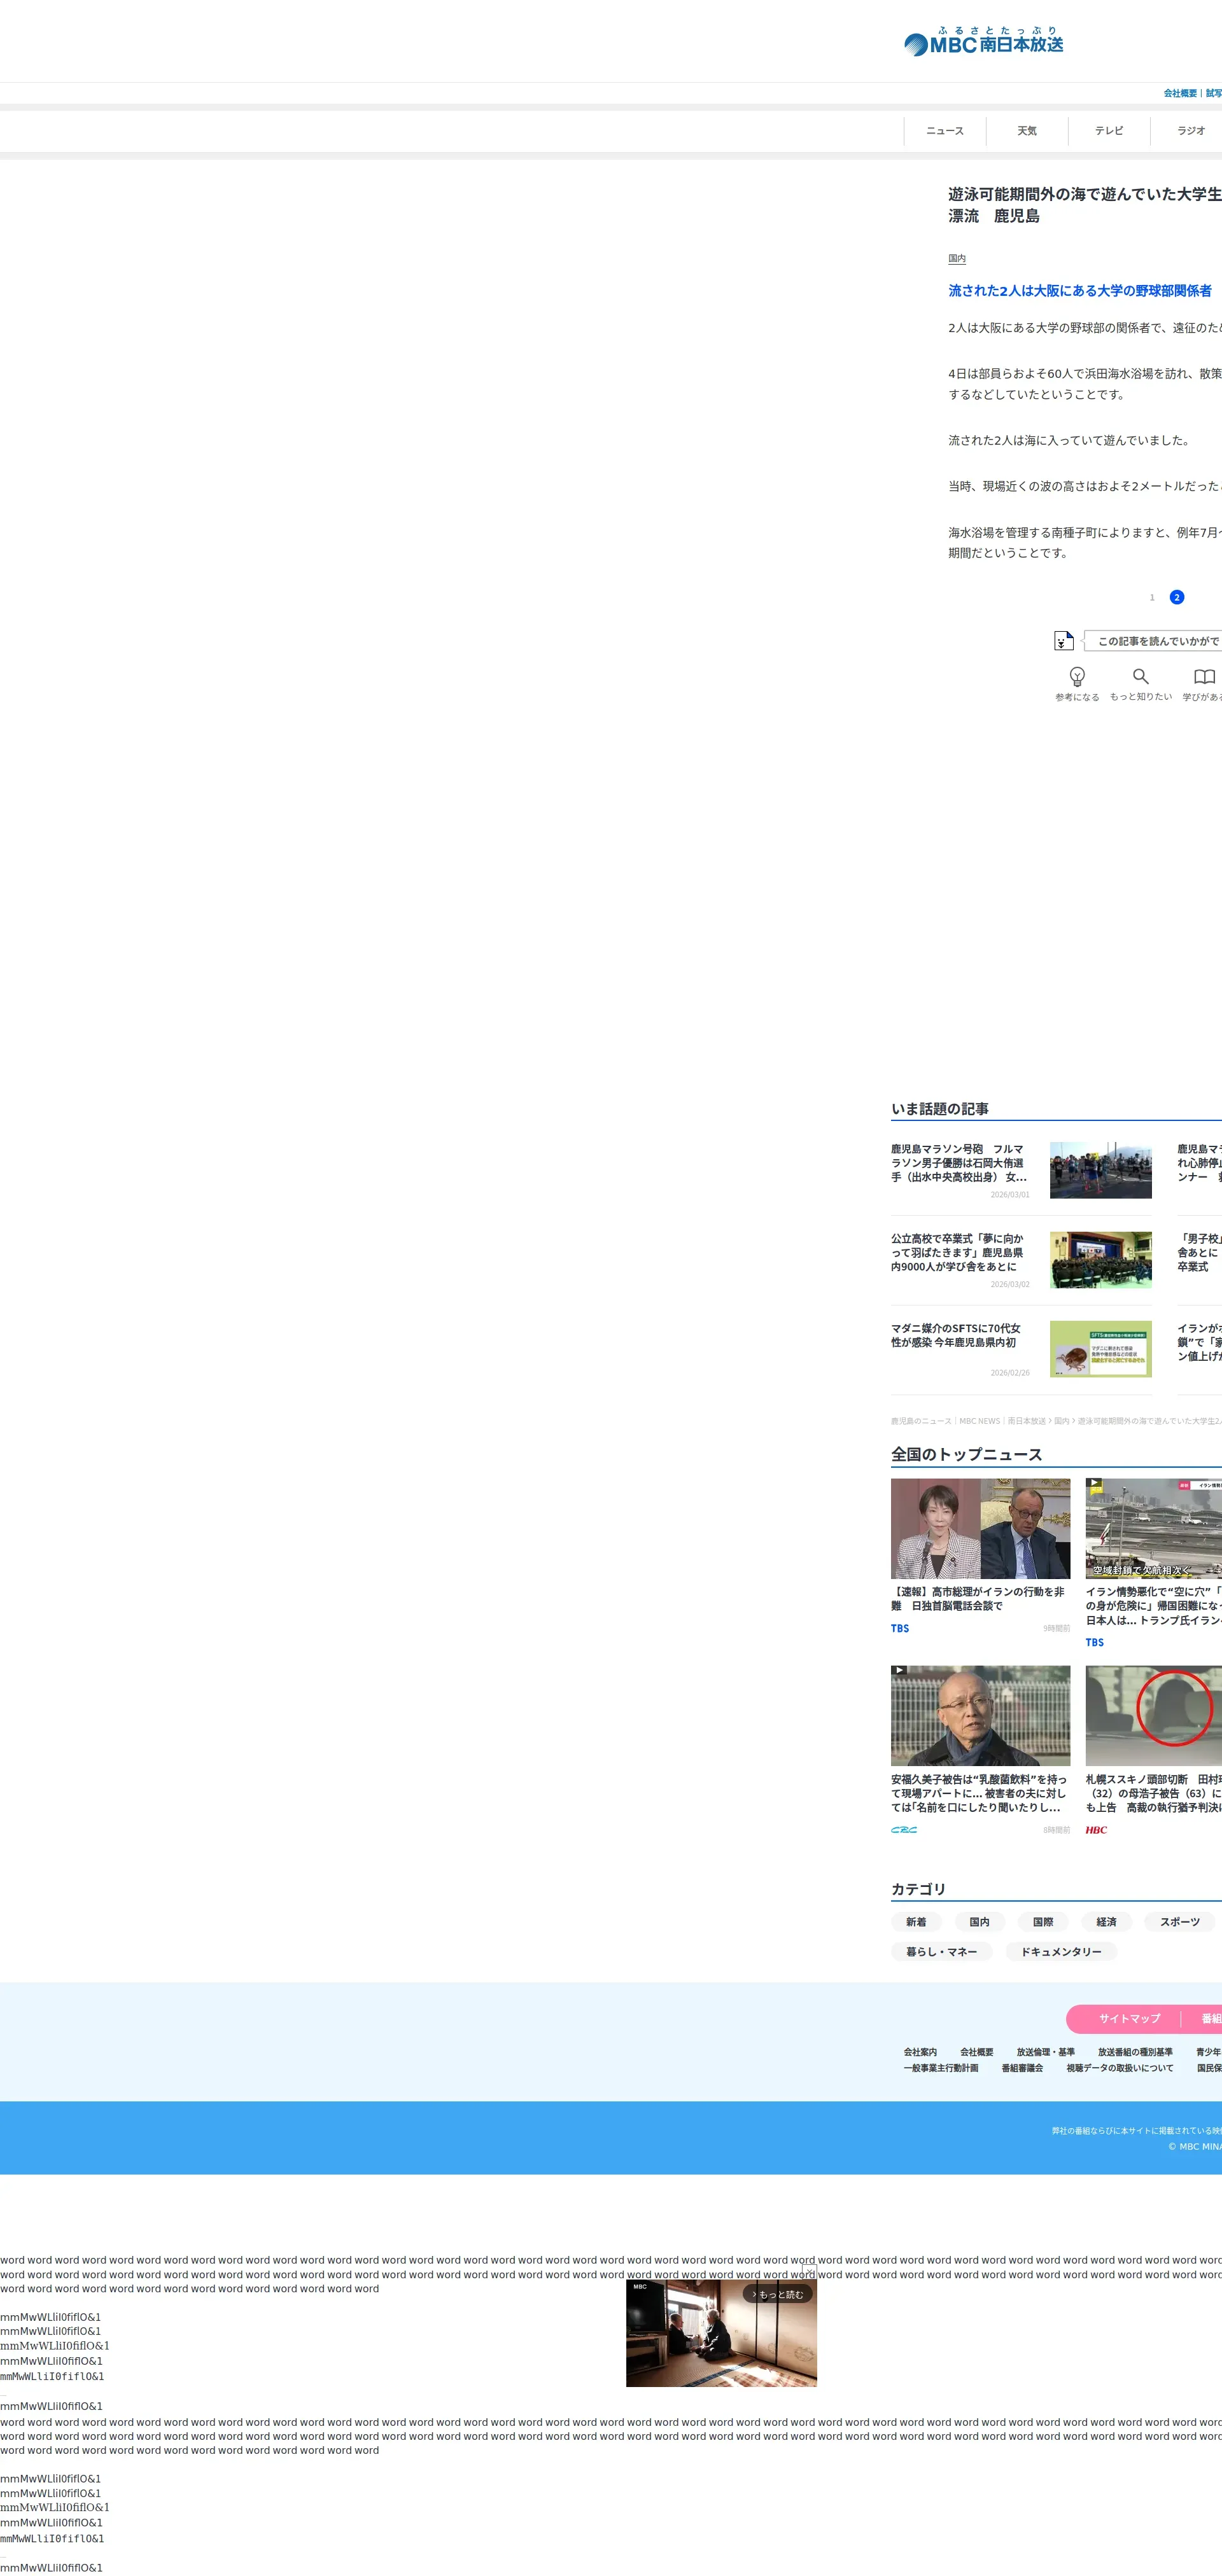Click the HBC source logo under the 札幌ススキノ article
This screenshot has width=1222, height=2576.
tap(1096, 1830)
